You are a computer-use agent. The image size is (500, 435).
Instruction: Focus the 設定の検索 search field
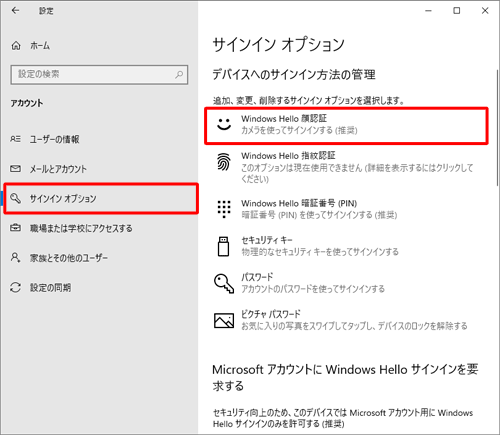tap(99, 74)
